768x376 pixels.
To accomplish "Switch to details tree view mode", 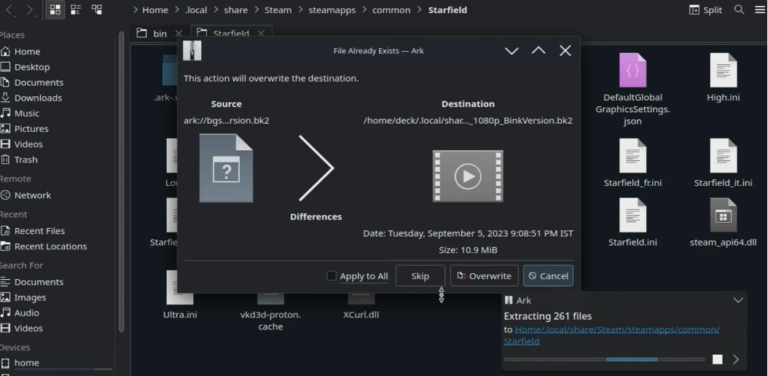I will 97,10.
